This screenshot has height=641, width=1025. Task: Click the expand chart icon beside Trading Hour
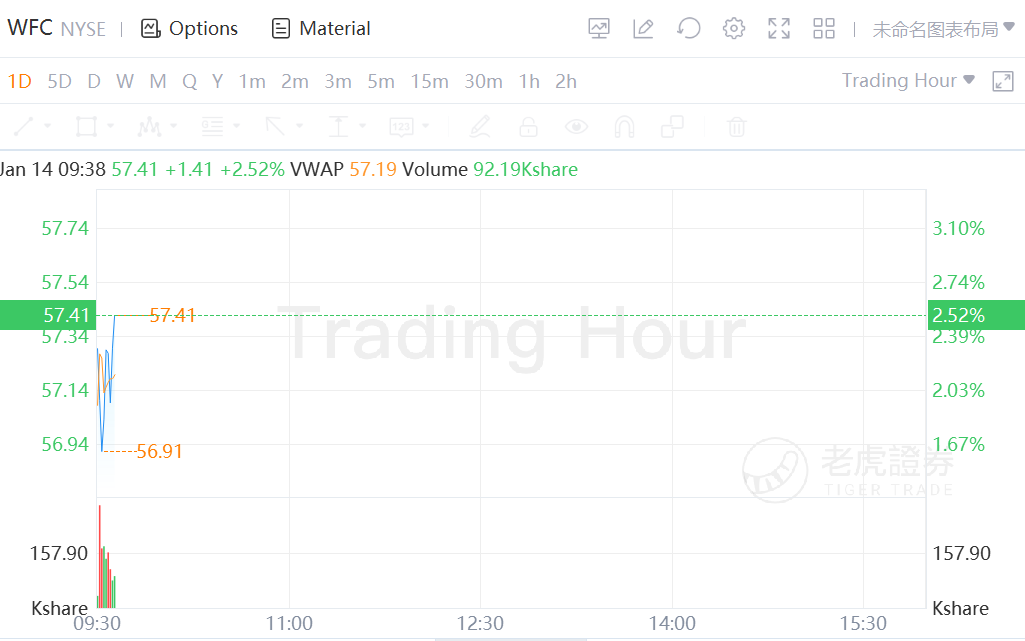(1002, 82)
